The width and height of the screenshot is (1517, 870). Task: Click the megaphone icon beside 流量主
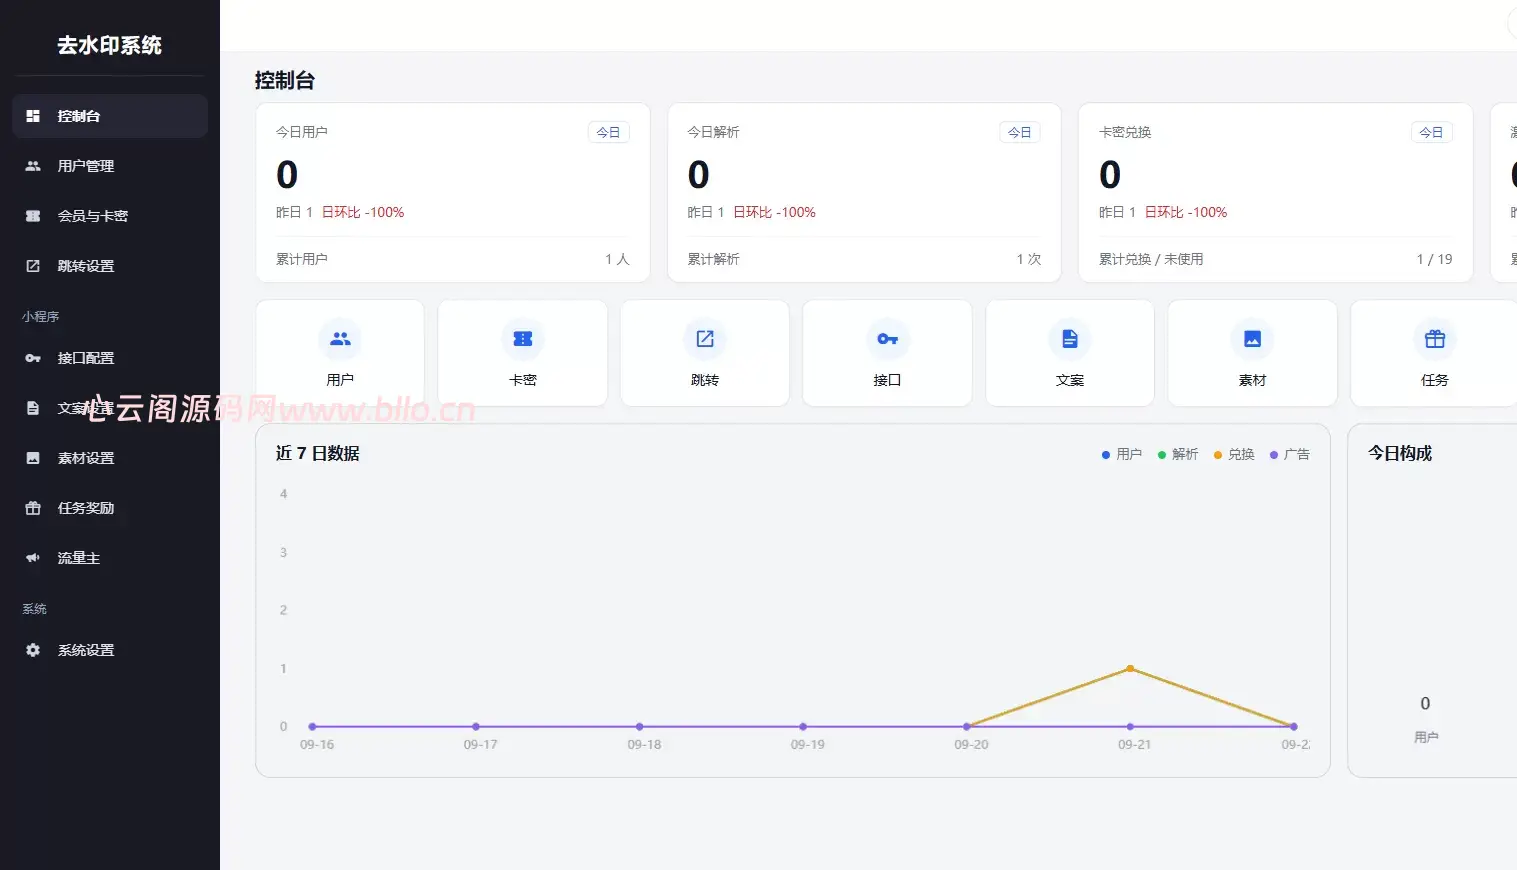click(x=33, y=558)
